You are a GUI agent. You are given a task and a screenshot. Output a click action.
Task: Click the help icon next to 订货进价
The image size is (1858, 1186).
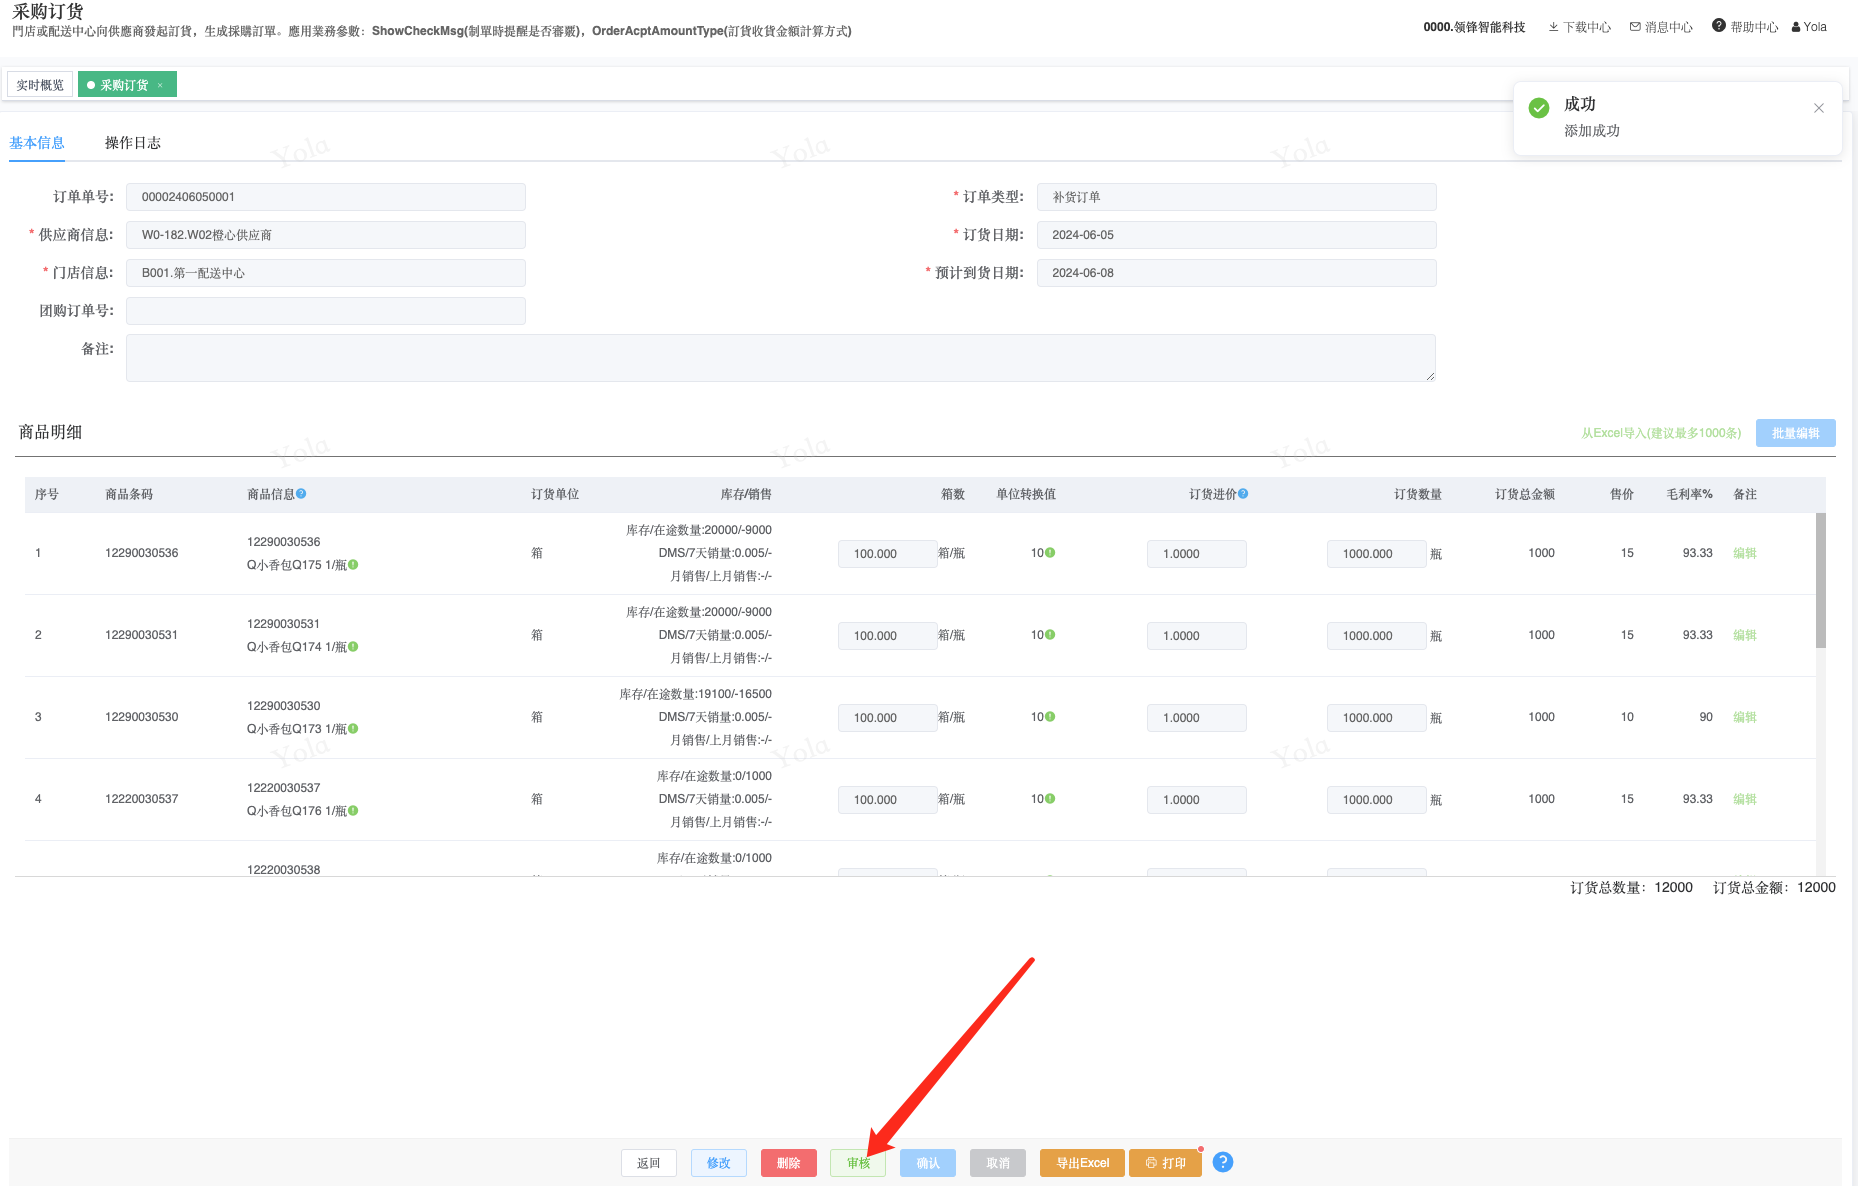(x=1243, y=494)
